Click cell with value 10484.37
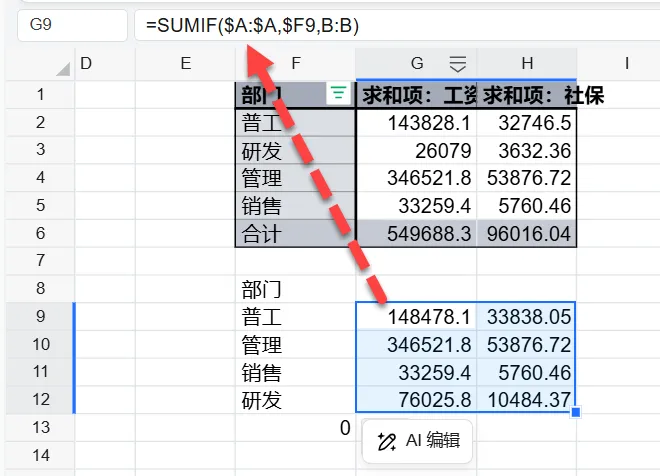Viewport: 660px width, 476px height. point(527,400)
